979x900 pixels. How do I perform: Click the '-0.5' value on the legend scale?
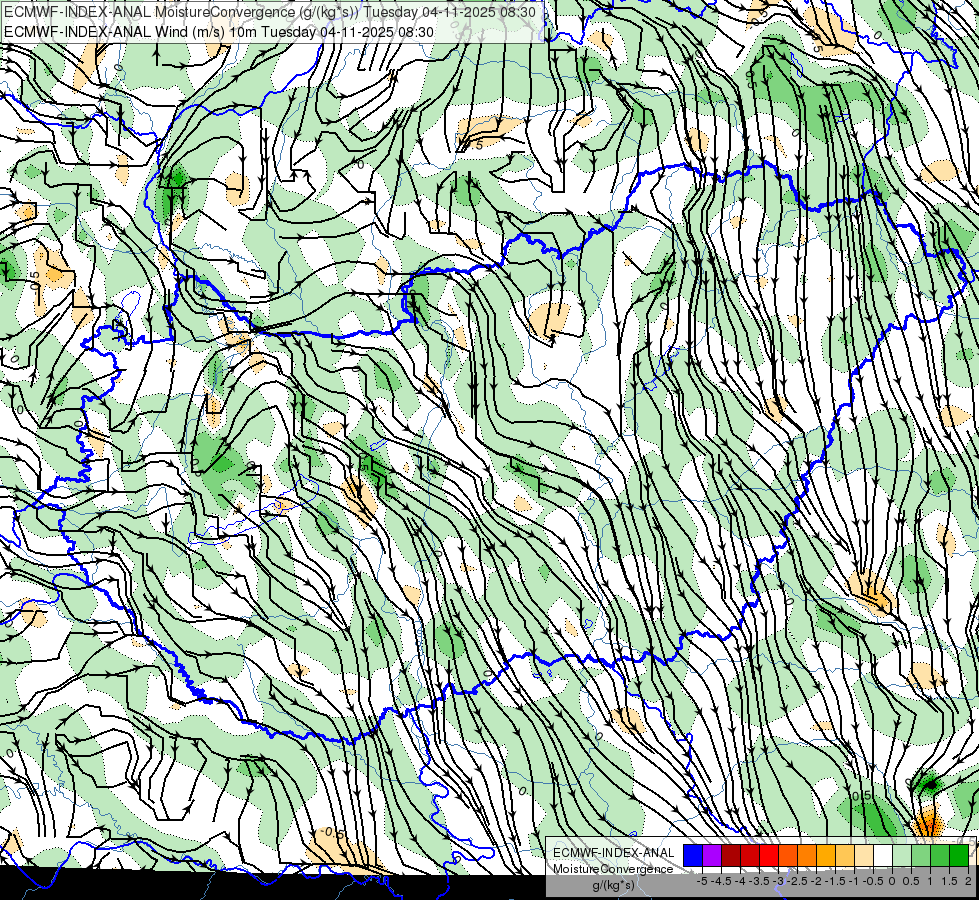point(873,881)
